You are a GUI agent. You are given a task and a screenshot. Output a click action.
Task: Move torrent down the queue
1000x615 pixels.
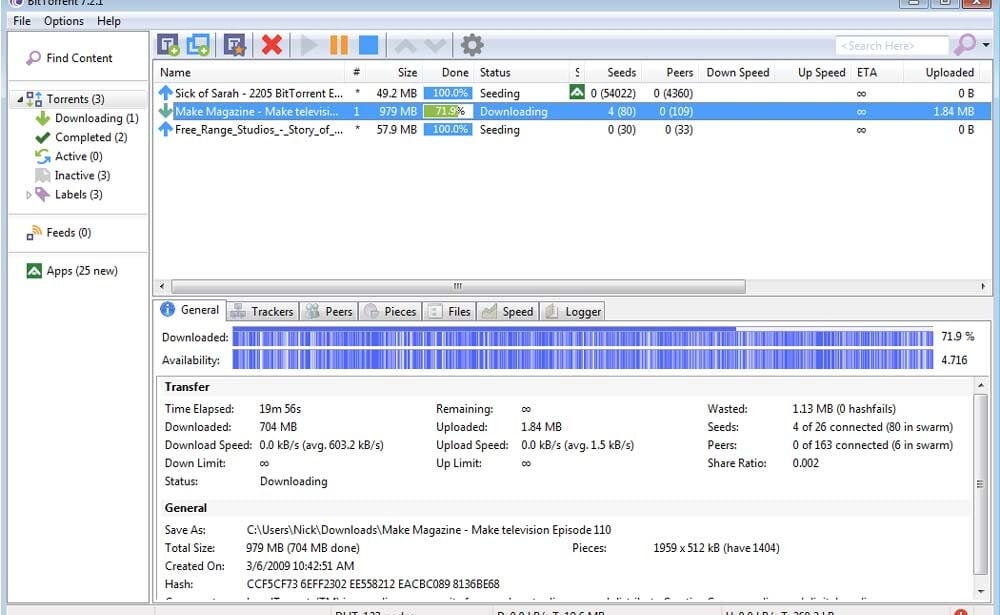436,46
